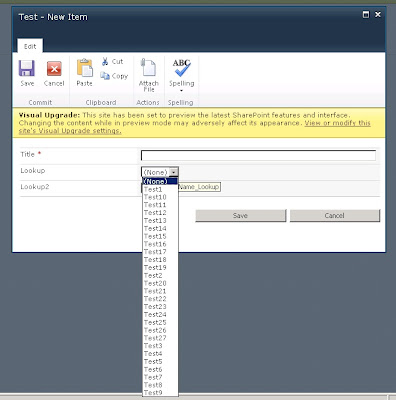The height and width of the screenshot is (400, 396).
Task: Choose Test21 from the Lookup list
Action: pyautogui.click(x=160, y=291)
